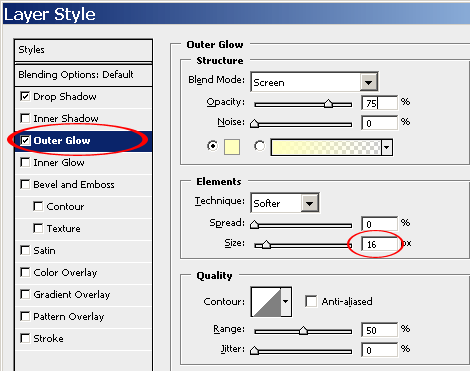This screenshot has height=371, width=470.
Task: Enable the Color Overlay checkbox
Action: 25,272
